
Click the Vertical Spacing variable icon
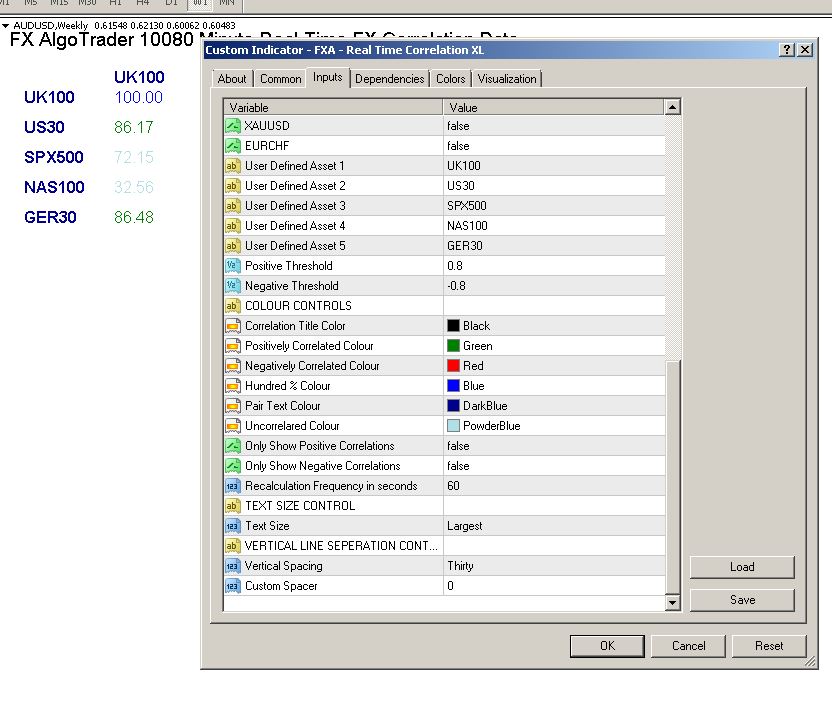click(x=232, y=566)
